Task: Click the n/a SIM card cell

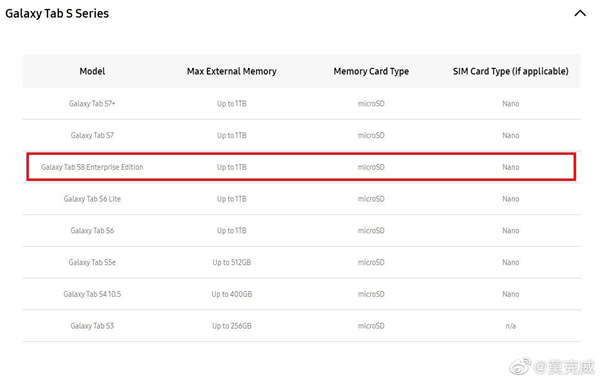Action: (510, 326)
